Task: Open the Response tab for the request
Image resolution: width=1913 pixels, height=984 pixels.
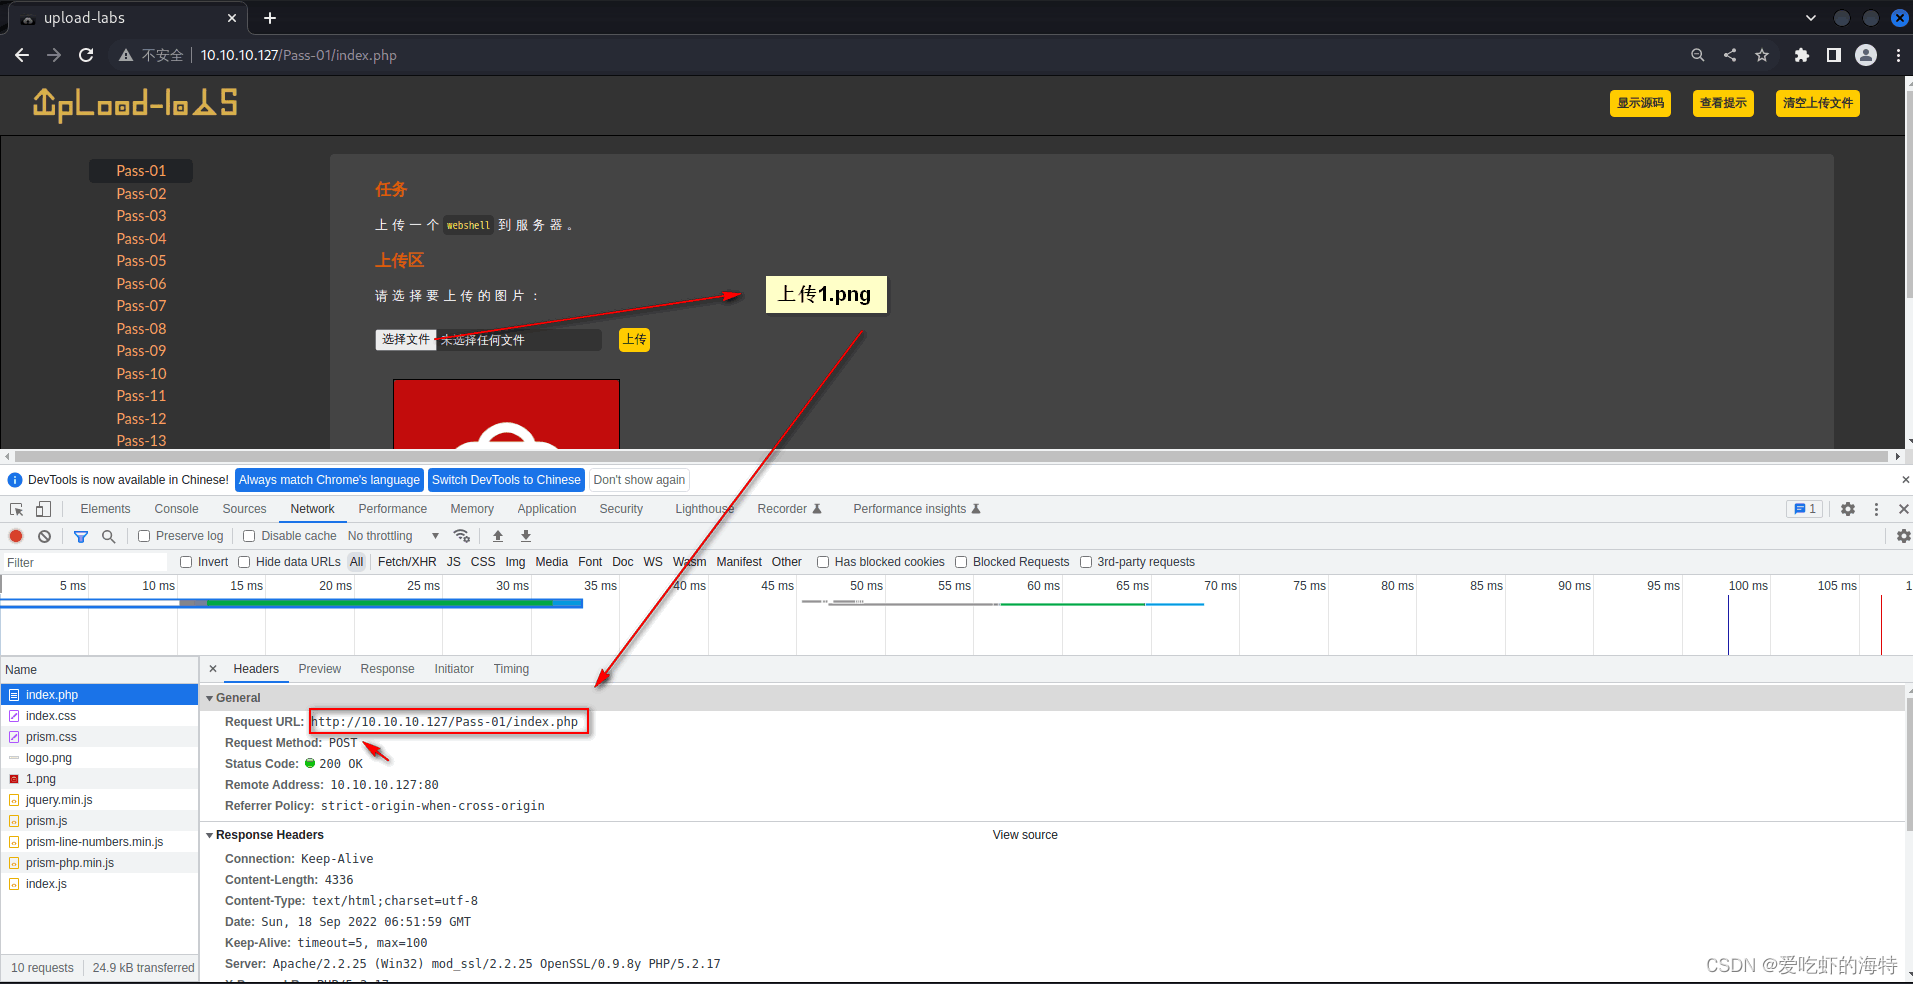Action: point(387,668)
